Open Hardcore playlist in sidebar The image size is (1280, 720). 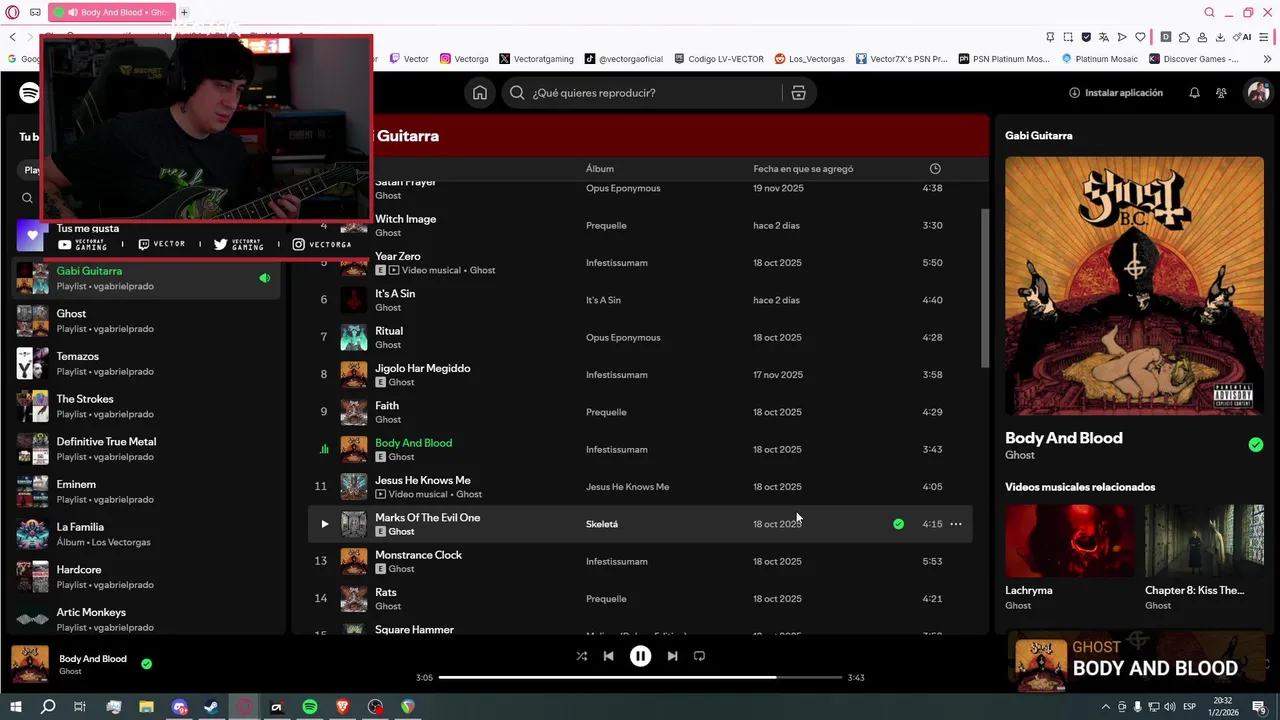click(145, 577)
